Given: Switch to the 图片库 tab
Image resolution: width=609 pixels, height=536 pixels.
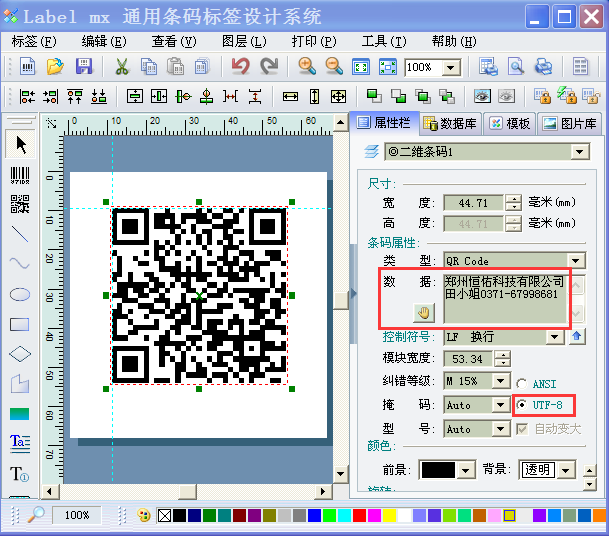Looking at the screenshot, I should (x=570, y=124).
